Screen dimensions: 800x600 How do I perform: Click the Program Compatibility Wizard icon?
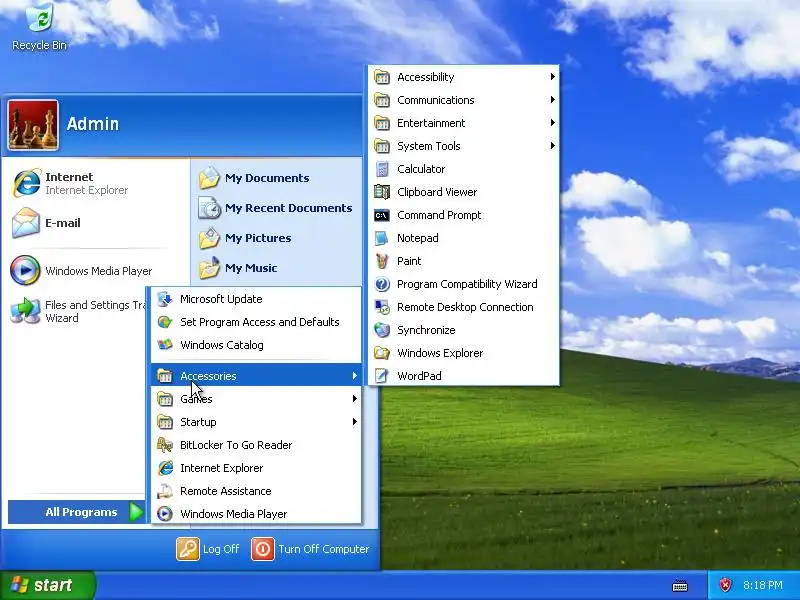pyautogui.click(x=382, y=284)
